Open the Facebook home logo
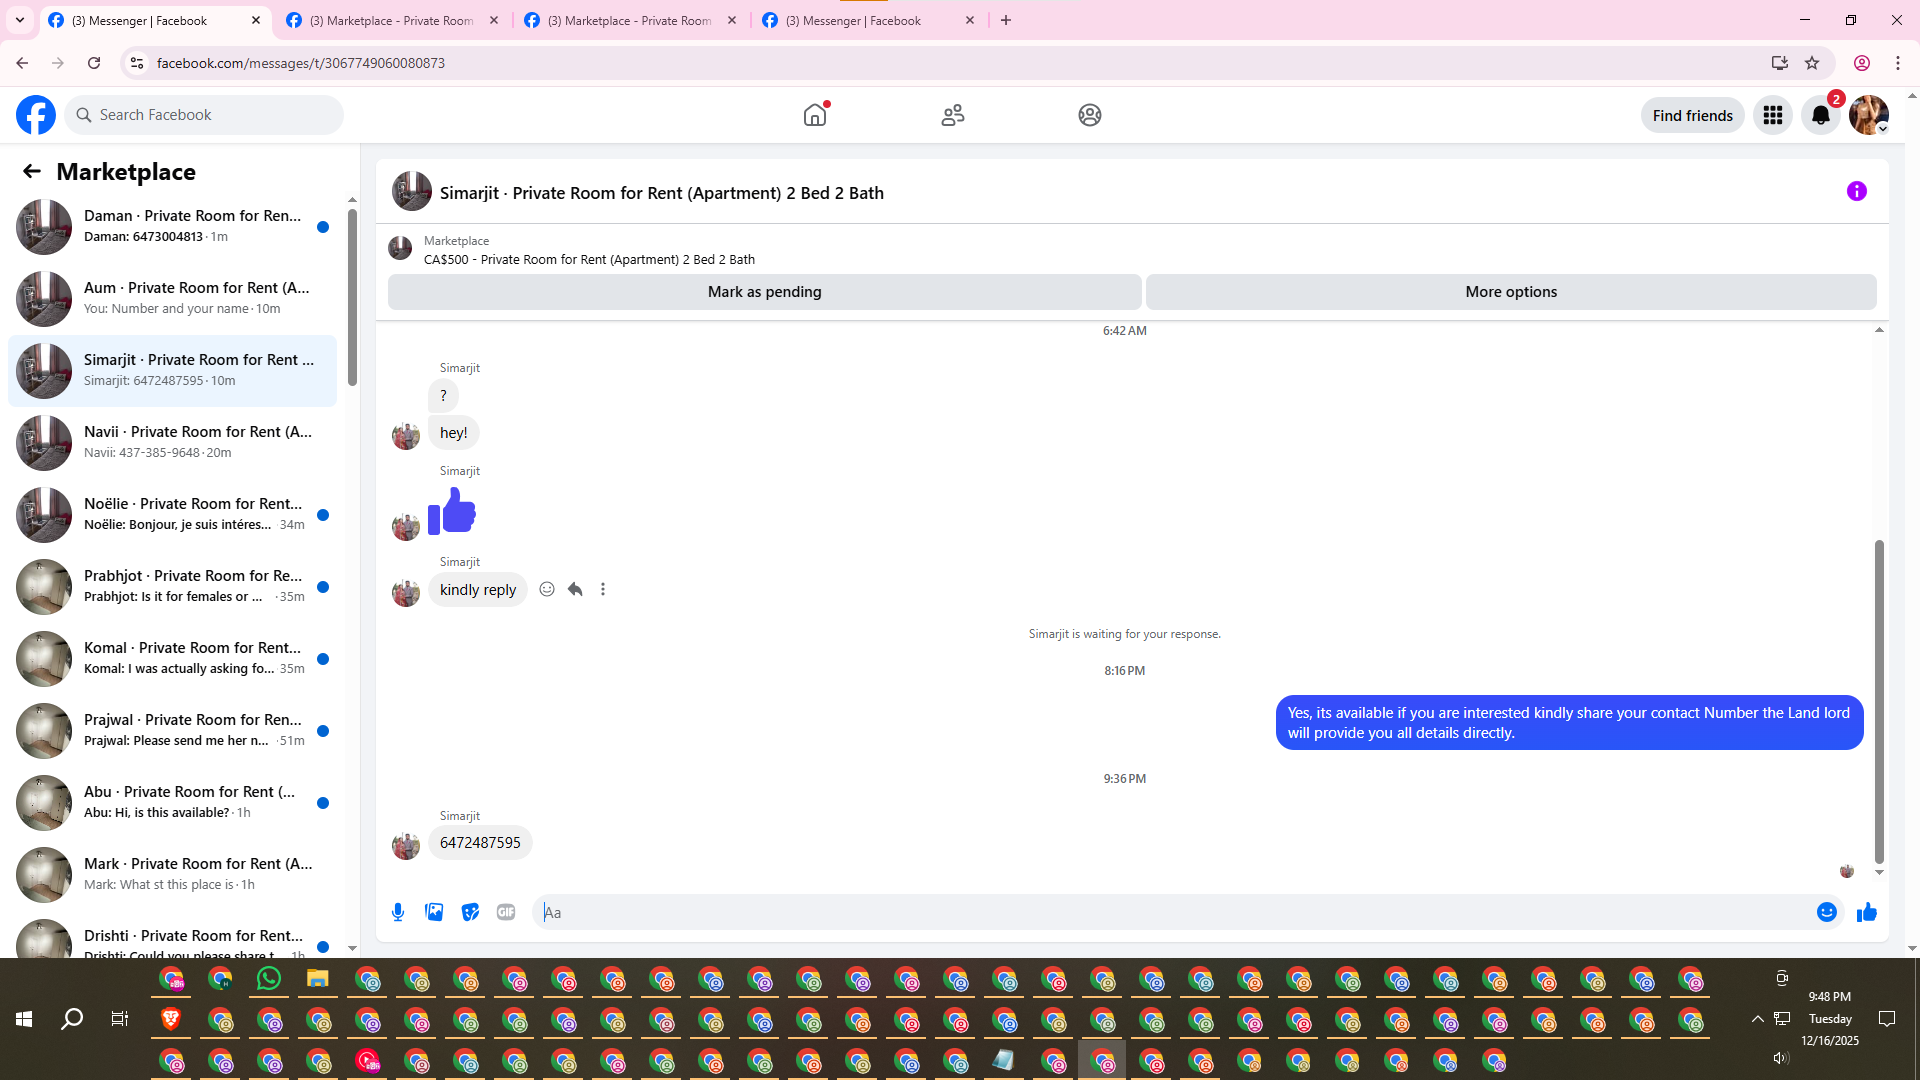The width and height of the screenshot is (1920, 1080). [x=36, y=115]
